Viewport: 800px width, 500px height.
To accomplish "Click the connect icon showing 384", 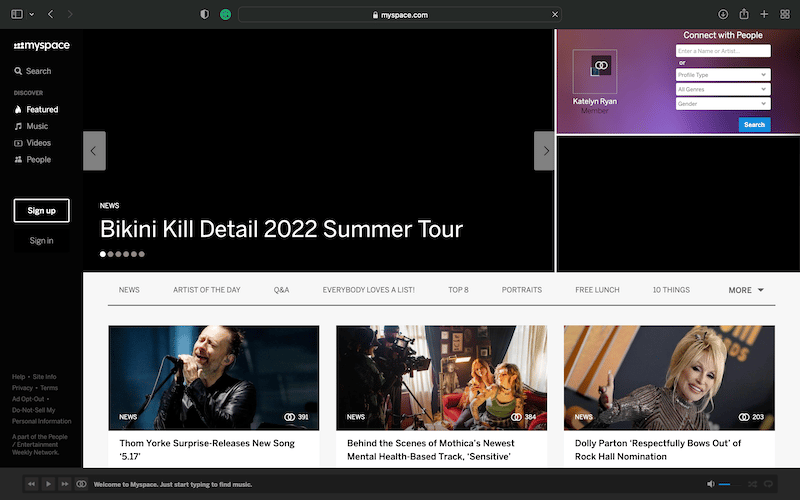I will (x=516, y=417).
